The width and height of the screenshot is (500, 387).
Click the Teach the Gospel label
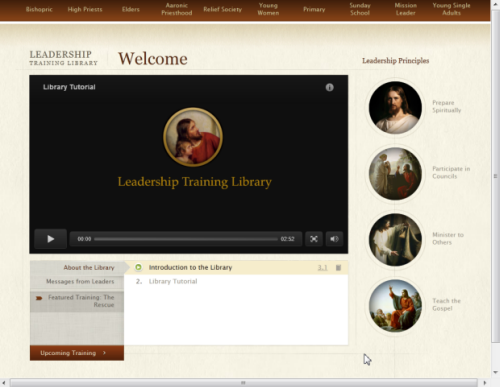(x=446, y=304)
